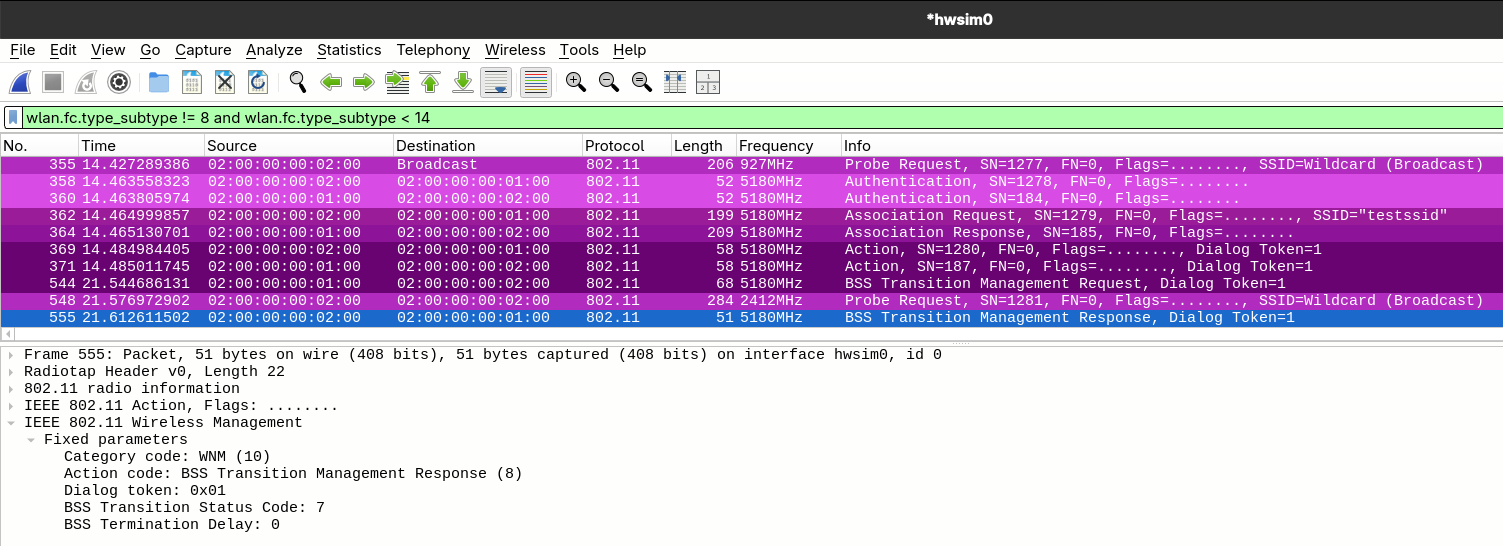Click the capture options gear icon
Image resolution: width=1503 pixels, height=546 pixels.
(119, 82)
